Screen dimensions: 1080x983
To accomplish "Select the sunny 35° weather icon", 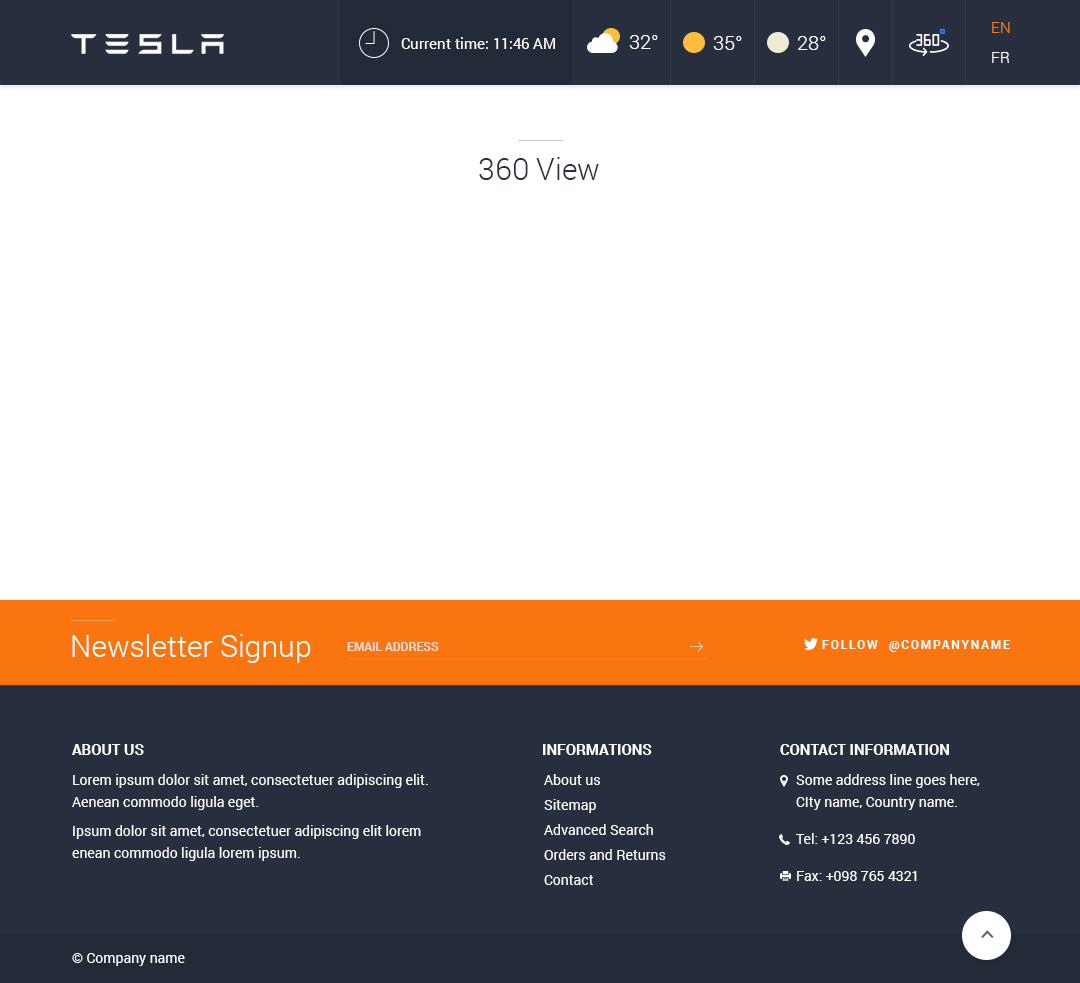I will [694, 43].
